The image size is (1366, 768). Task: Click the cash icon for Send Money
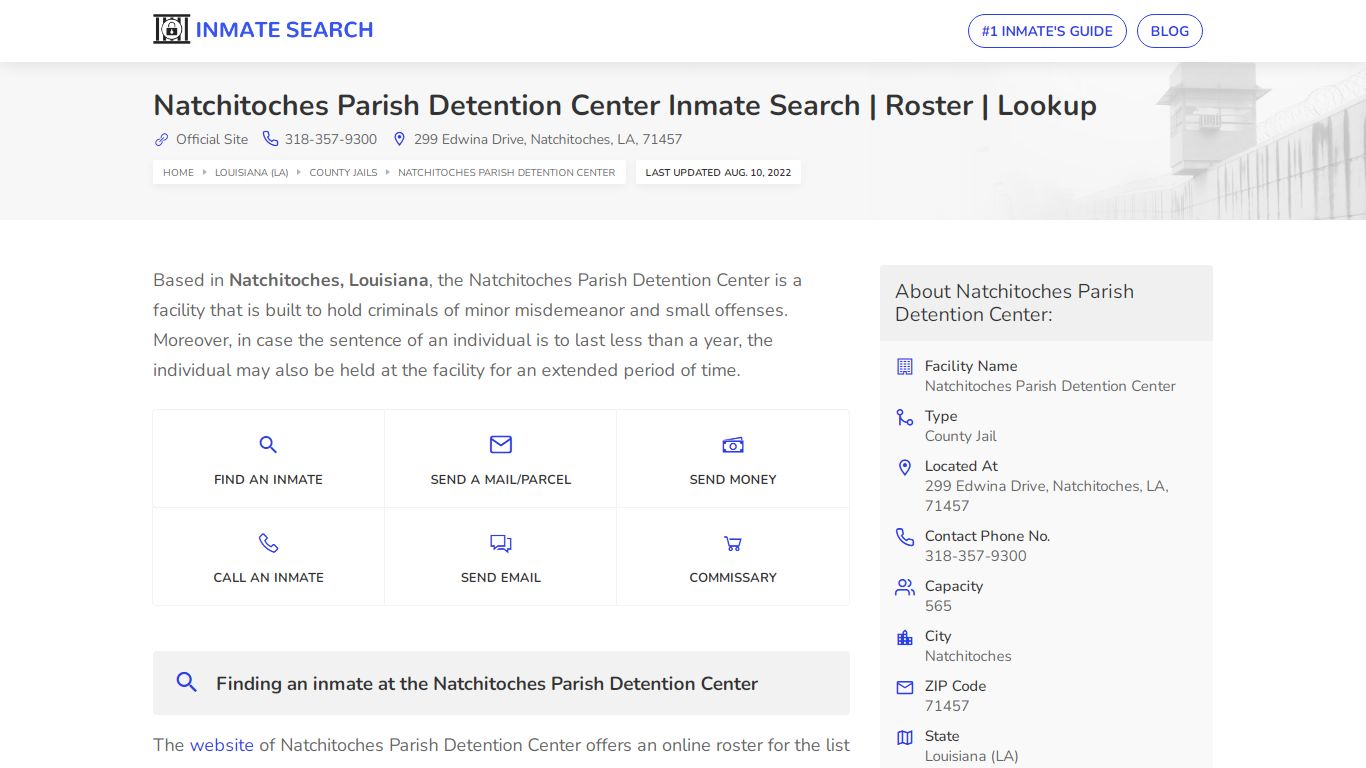coord(733,445)
